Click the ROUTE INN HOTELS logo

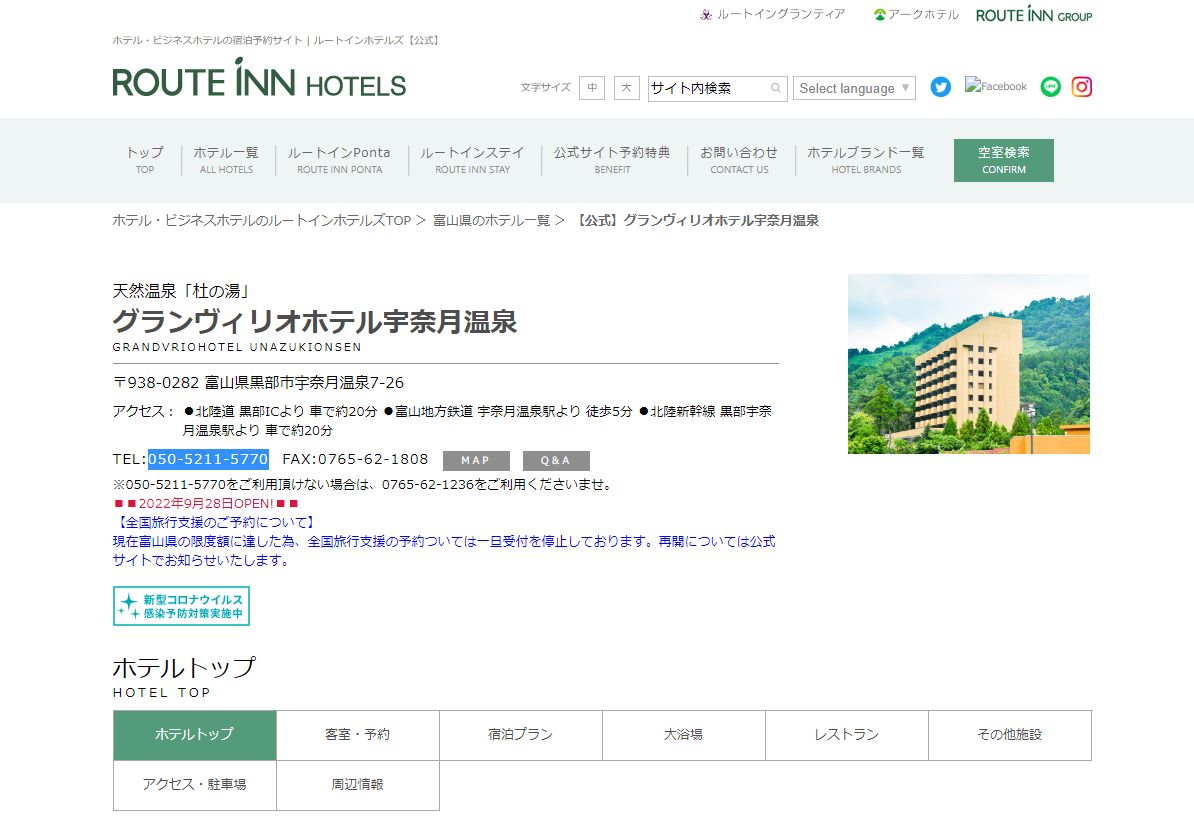259,78
